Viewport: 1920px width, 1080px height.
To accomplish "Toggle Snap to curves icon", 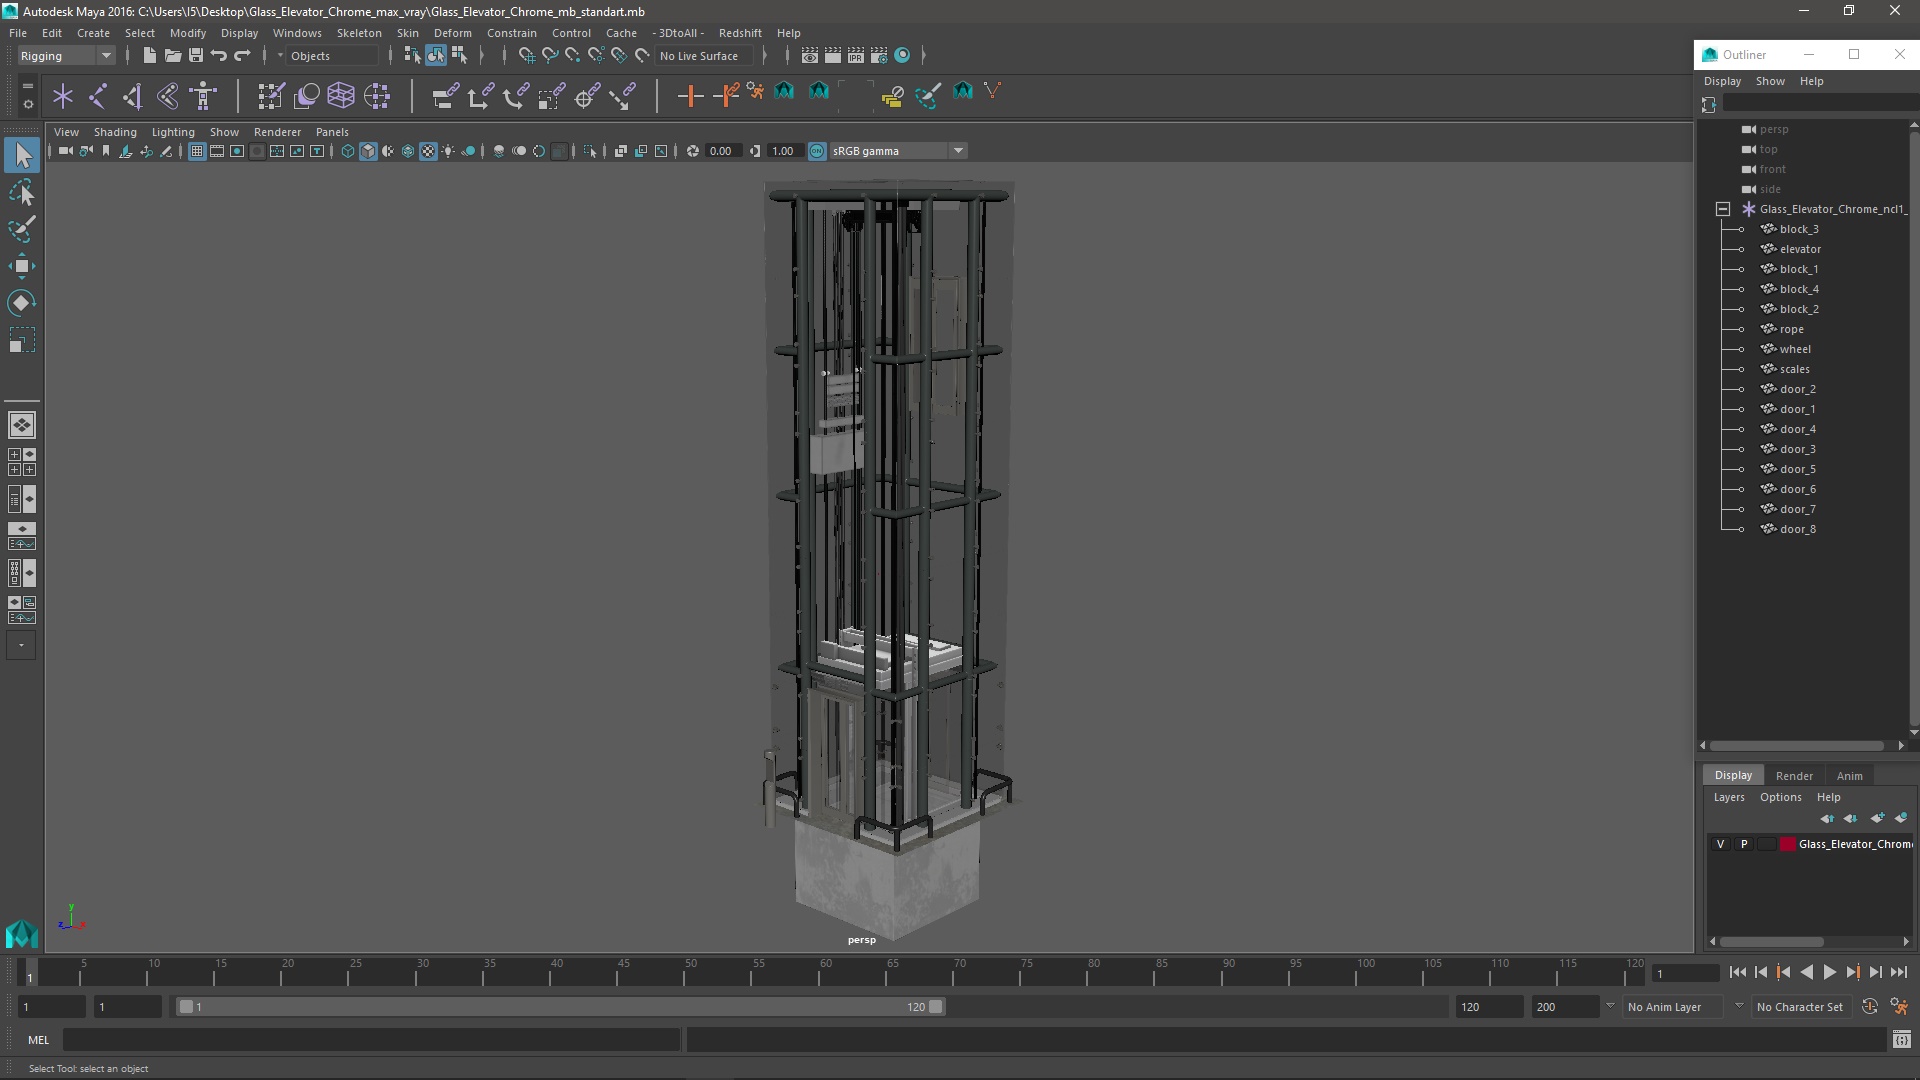I will point(549,56).
